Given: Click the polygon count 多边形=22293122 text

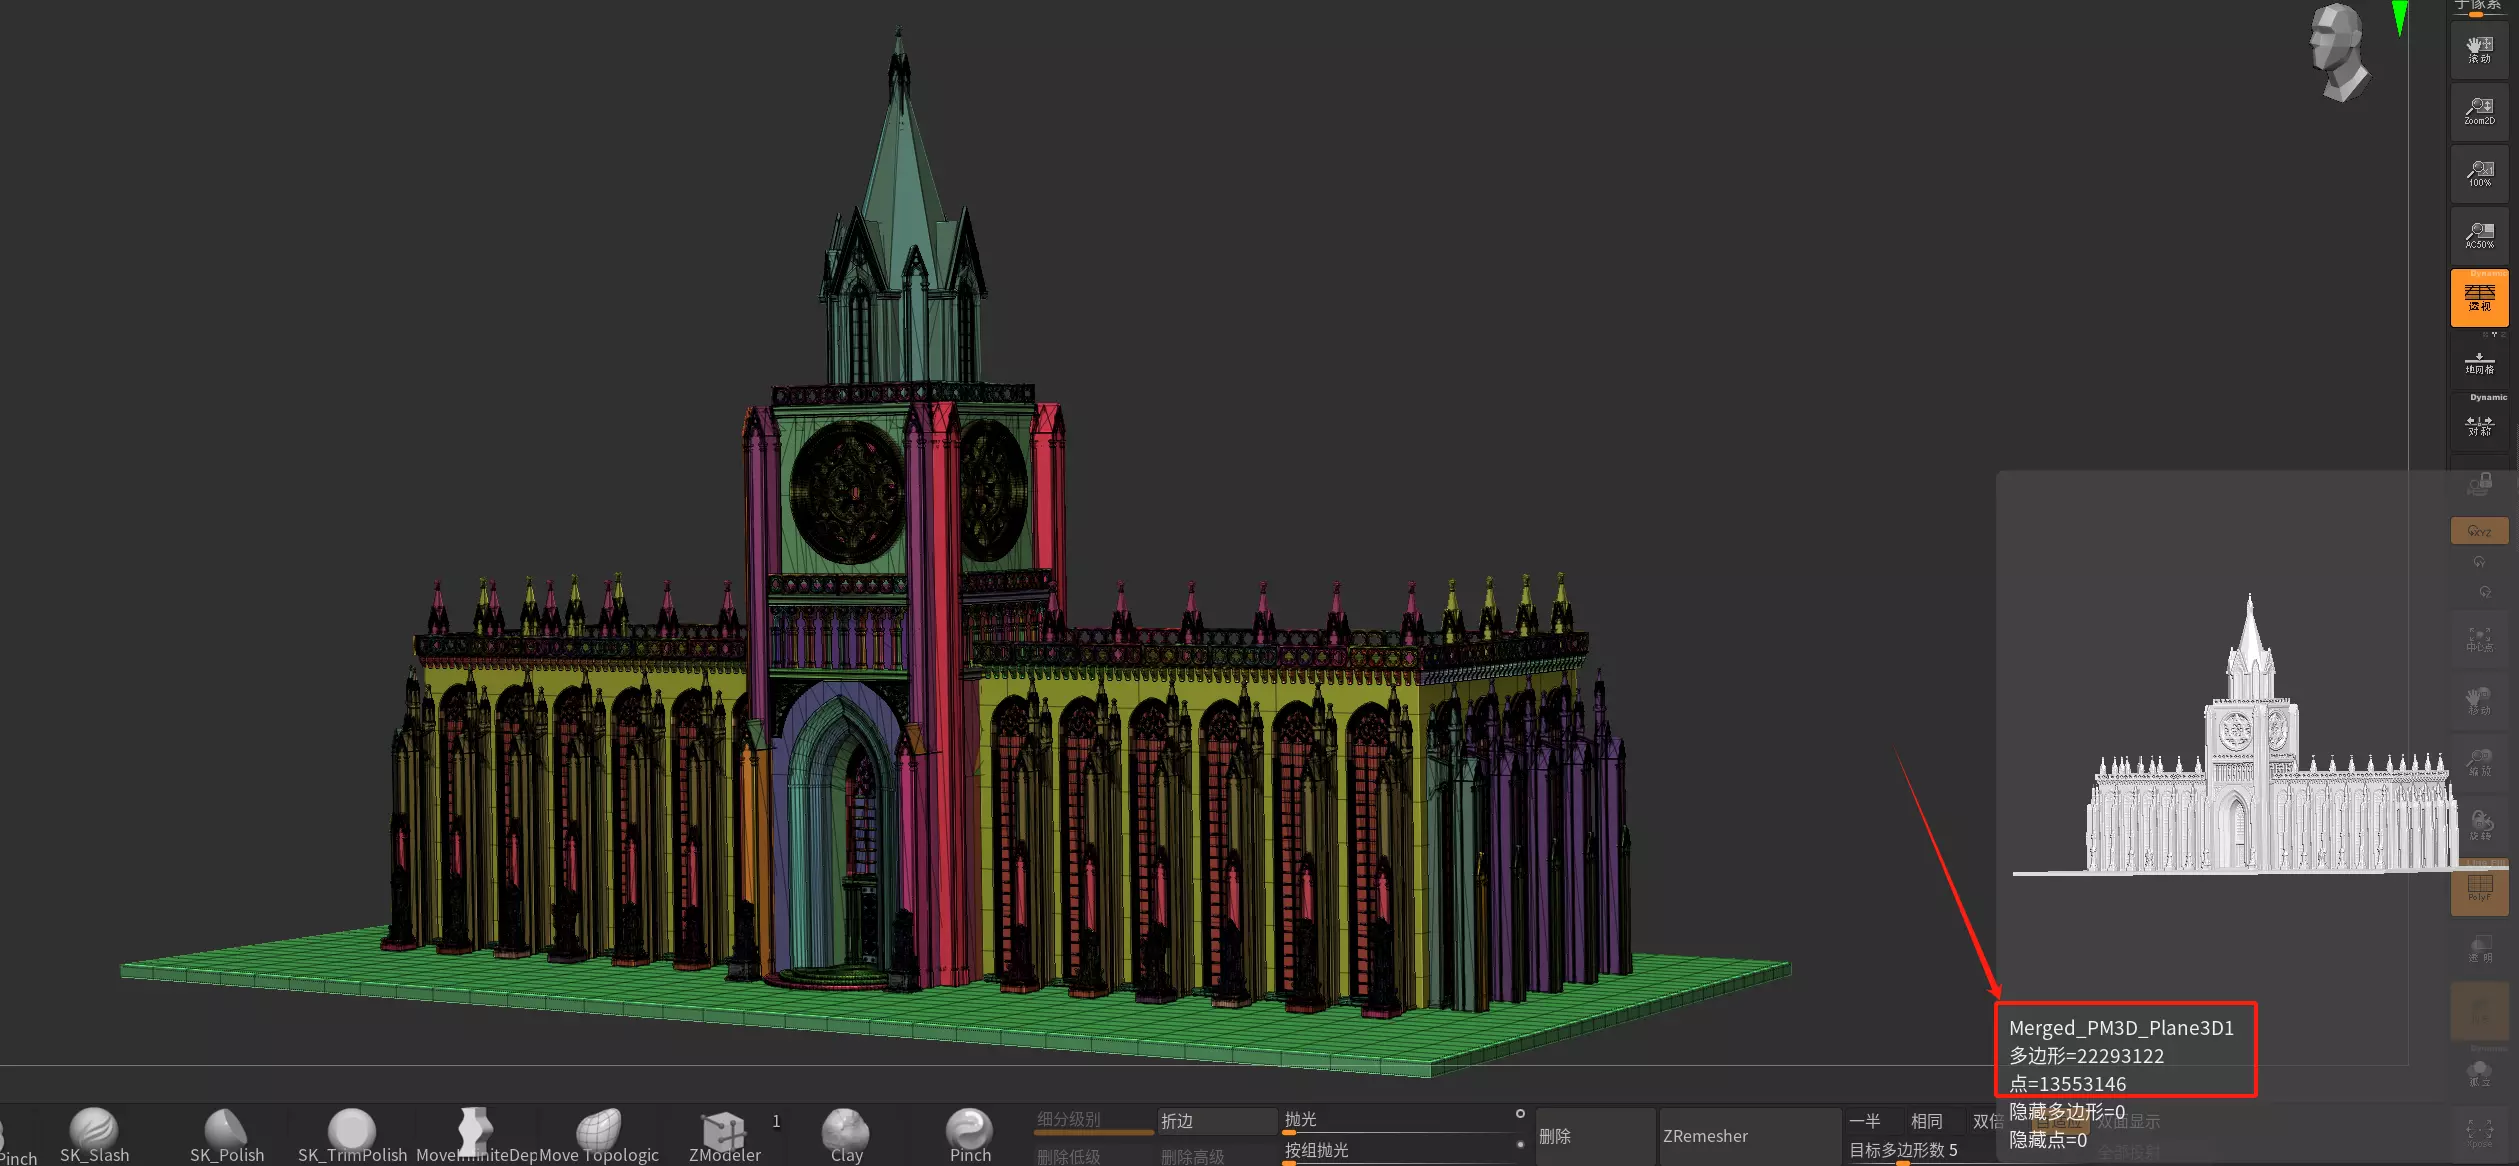Looking at the screenshot, I should [x=2086, y=1056].
